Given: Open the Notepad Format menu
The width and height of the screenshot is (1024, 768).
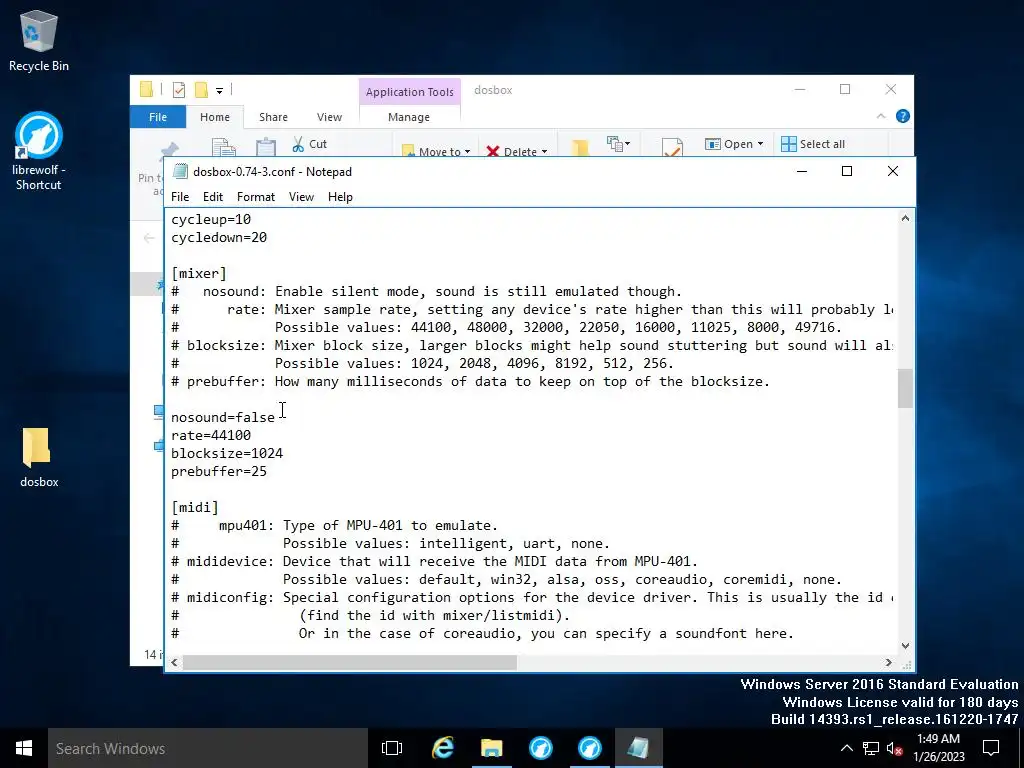Looking at the screenshot, I should (256, 197).
